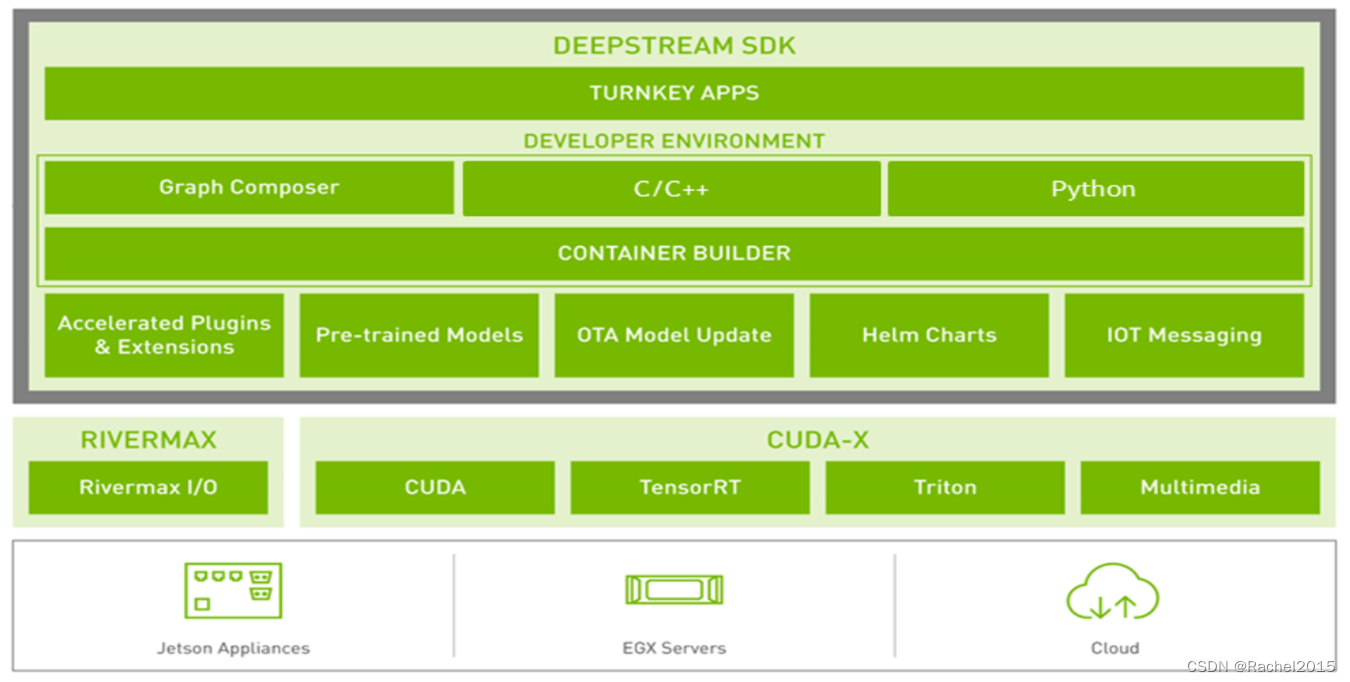
Task: Click the Cloud label text
Action: pos(1114,648)
